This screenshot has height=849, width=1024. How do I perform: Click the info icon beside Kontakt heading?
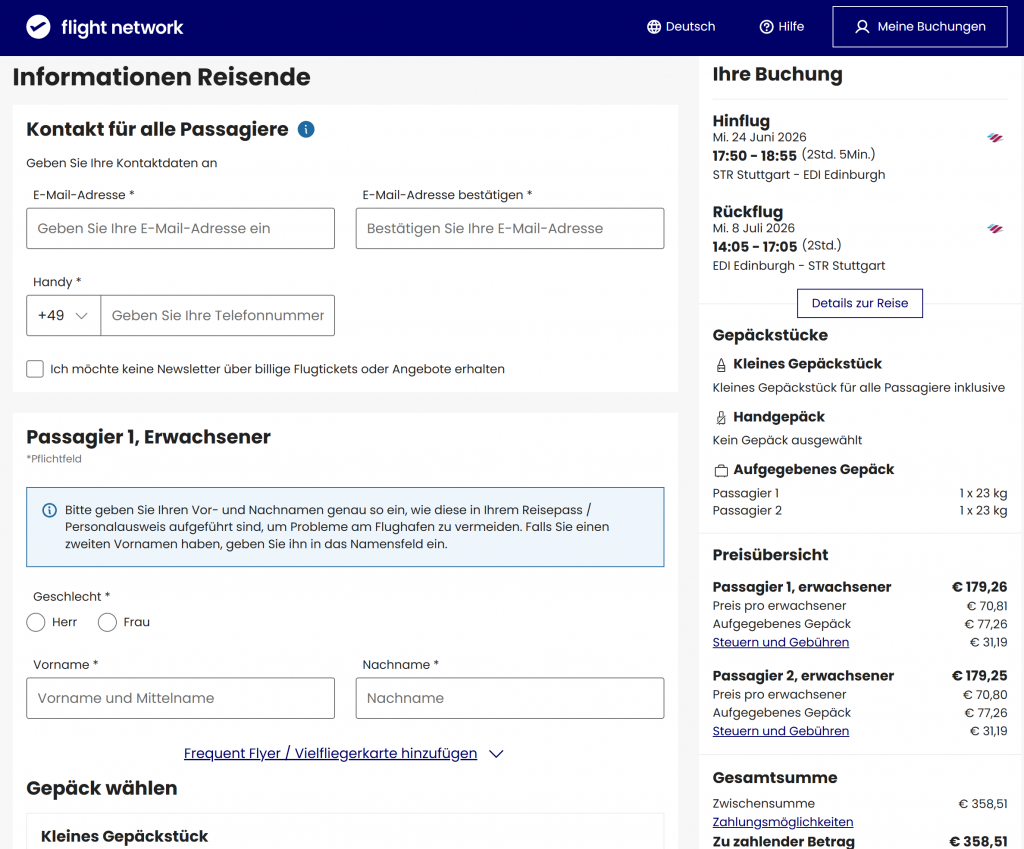pos(306,129)
